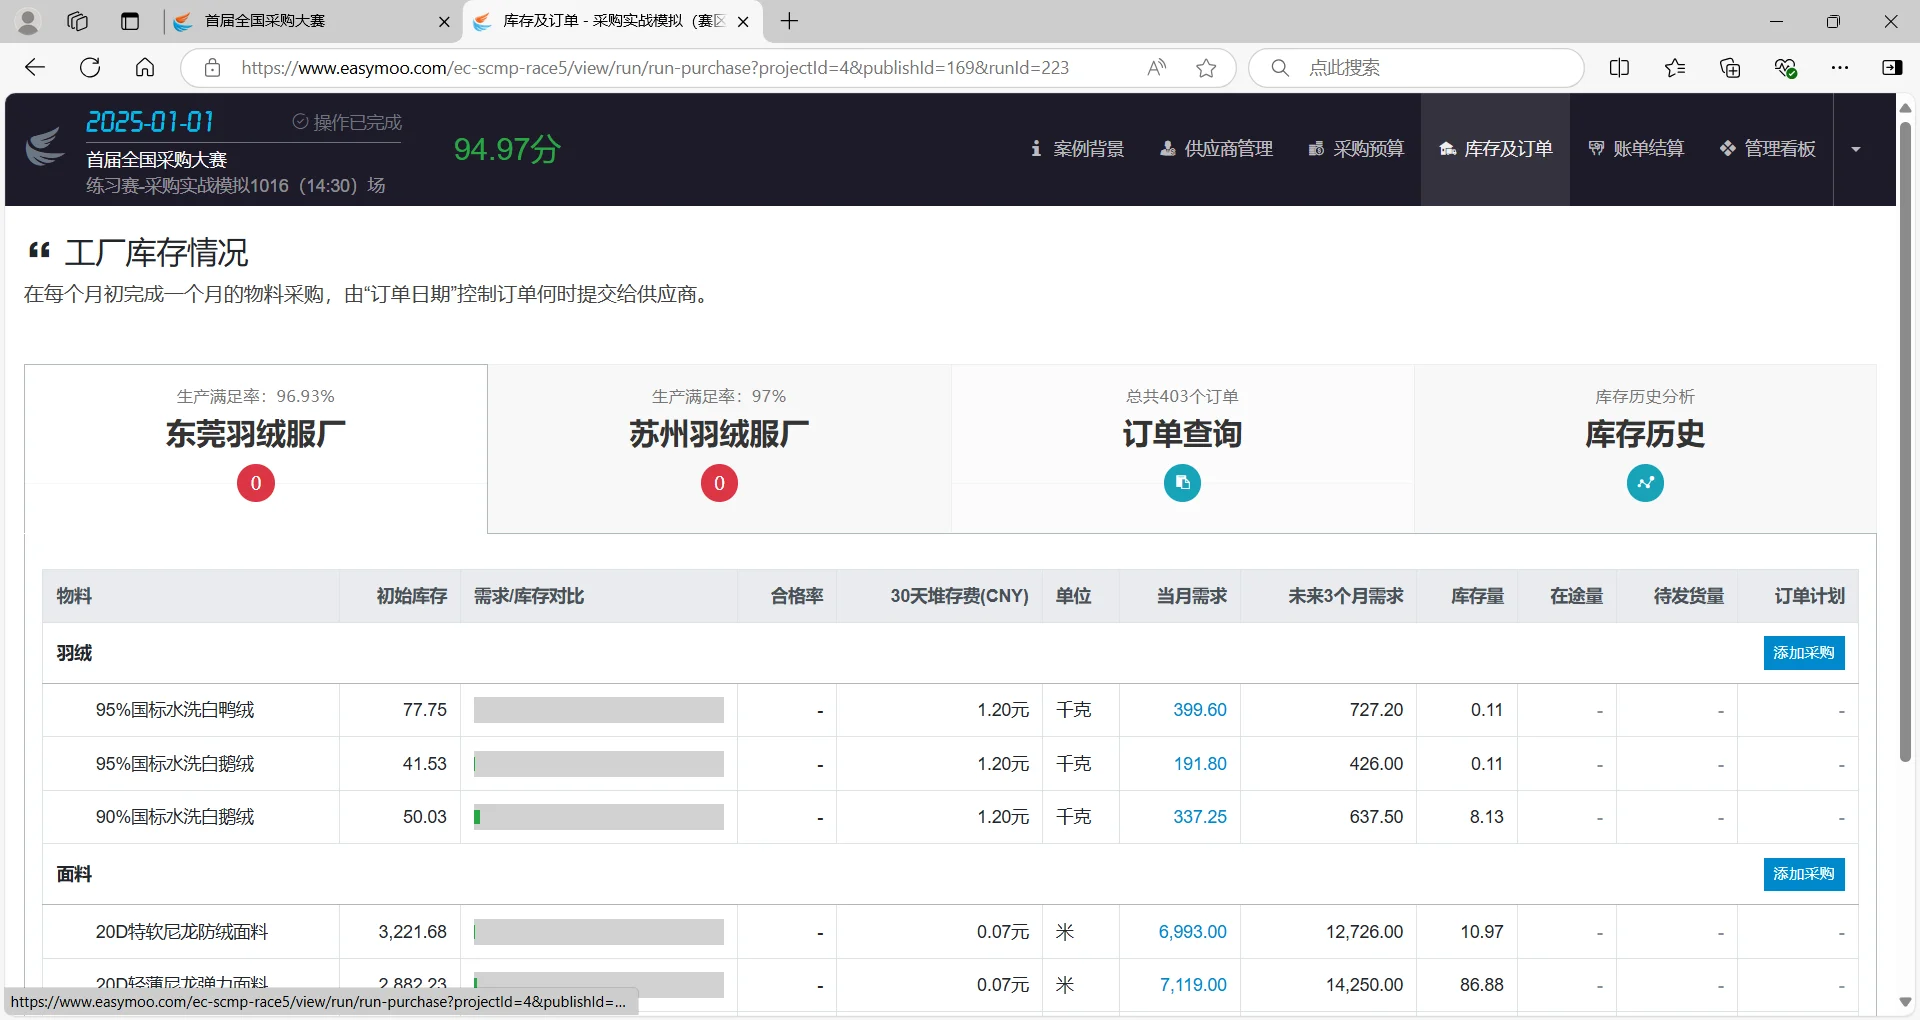The height and width of the screenshot is (1020, 1920).
Task: Add this page to favorites star
Action: coord(1207,68)
